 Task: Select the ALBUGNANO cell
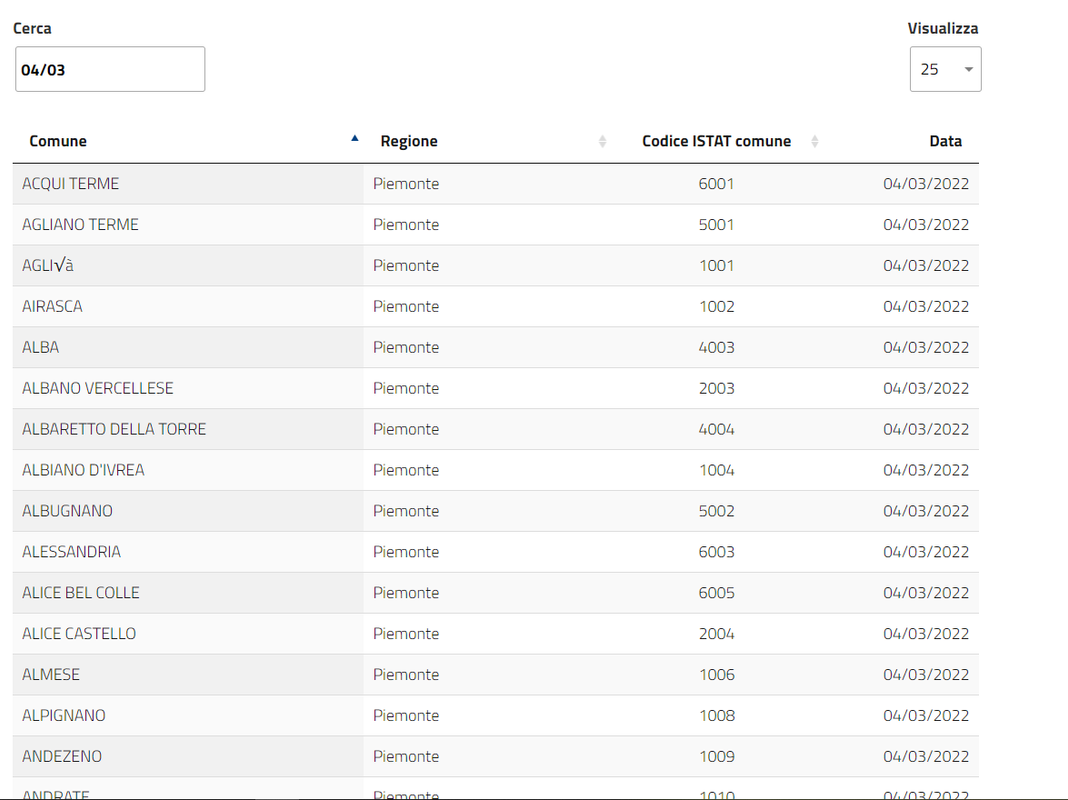point(188,511)
